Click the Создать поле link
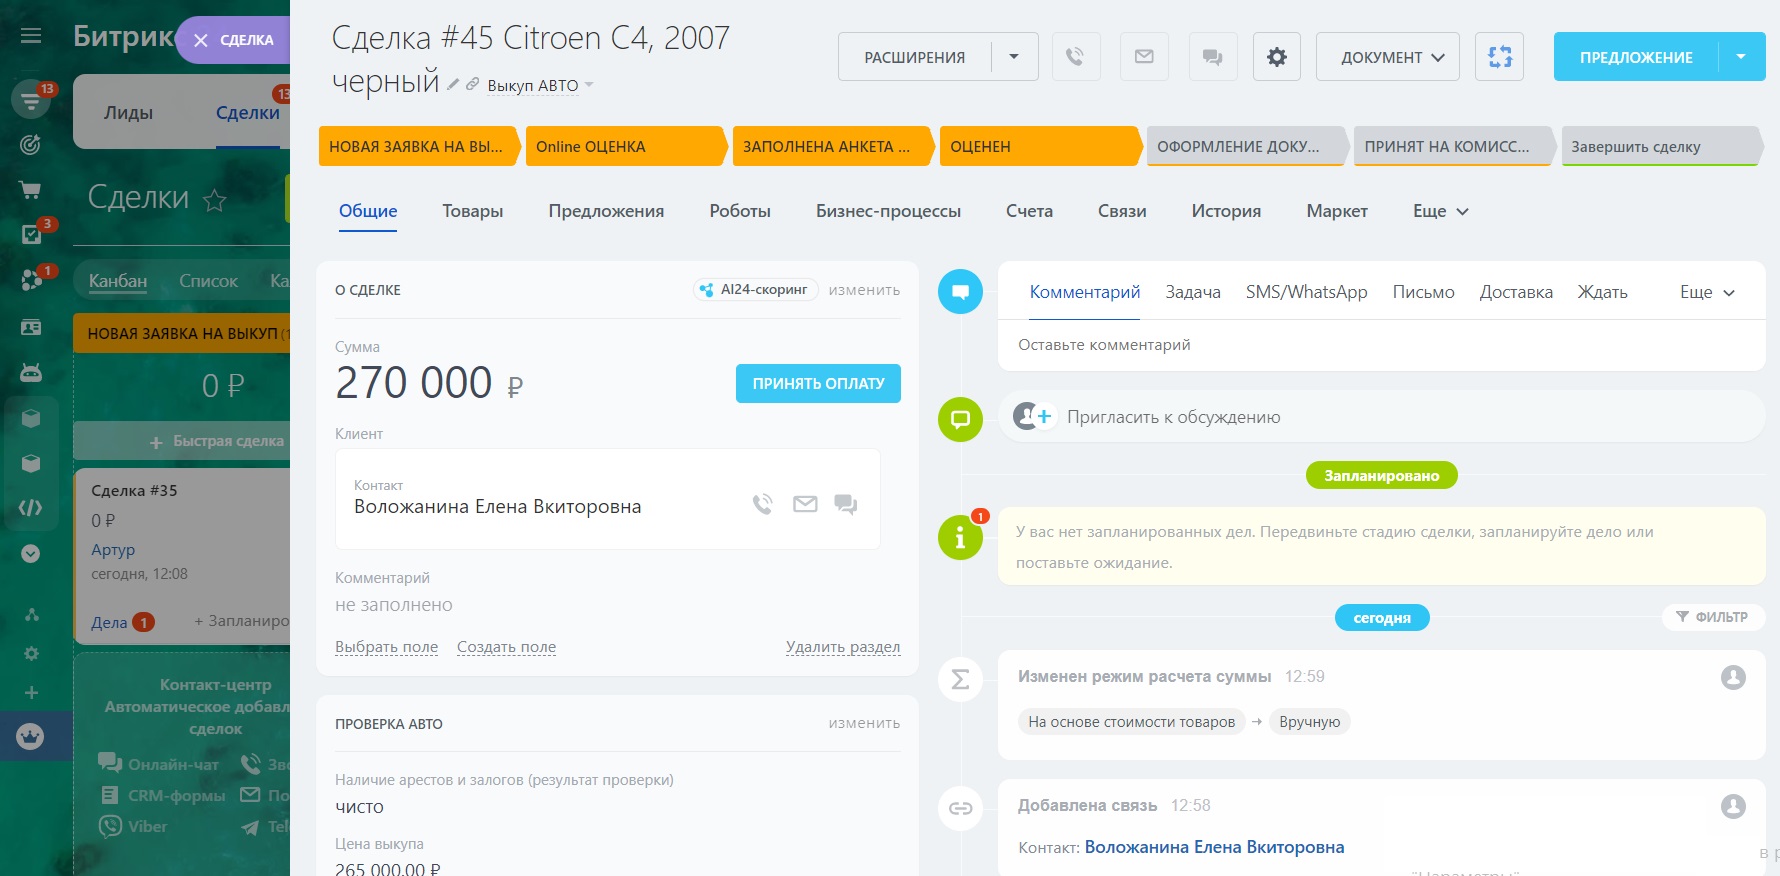 coord(506,647)
